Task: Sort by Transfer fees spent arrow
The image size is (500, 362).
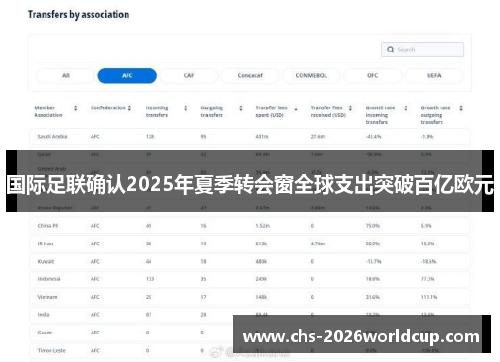Action: (x=296, y=109)
